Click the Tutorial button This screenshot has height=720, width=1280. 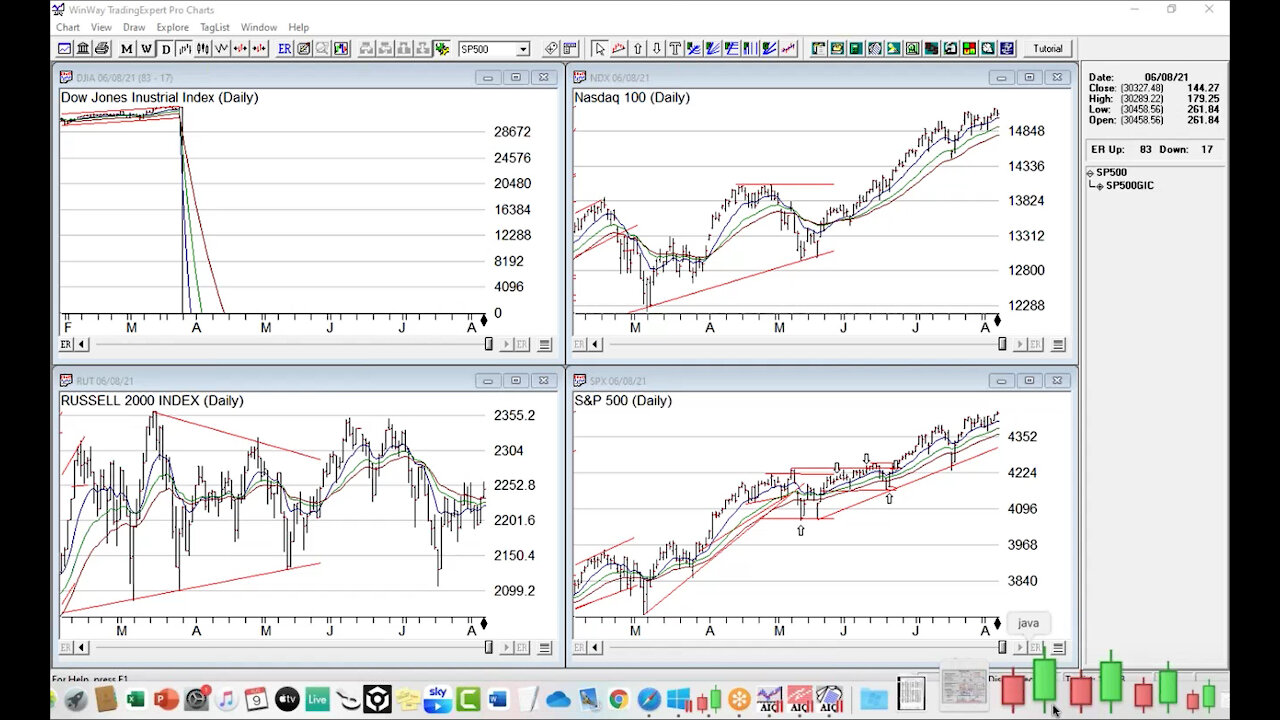tap(1048, 48)
